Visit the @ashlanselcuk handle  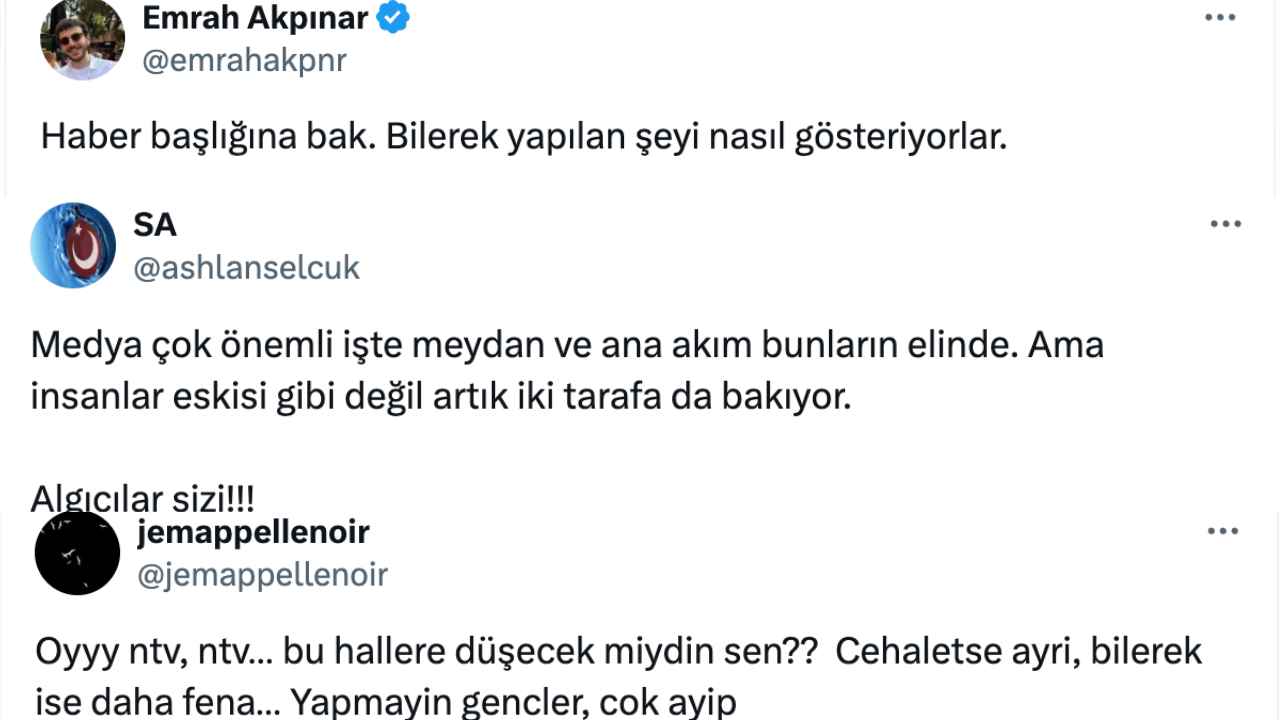pyautogui.click(x=246, y=268)
